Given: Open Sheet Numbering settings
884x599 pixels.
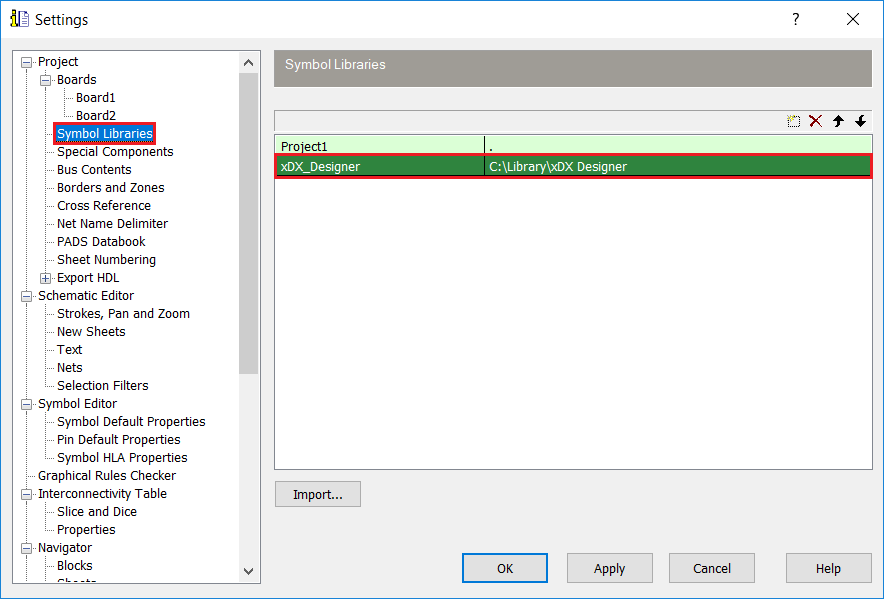Looking at the screenshot, I should click(x=107, y=260).
